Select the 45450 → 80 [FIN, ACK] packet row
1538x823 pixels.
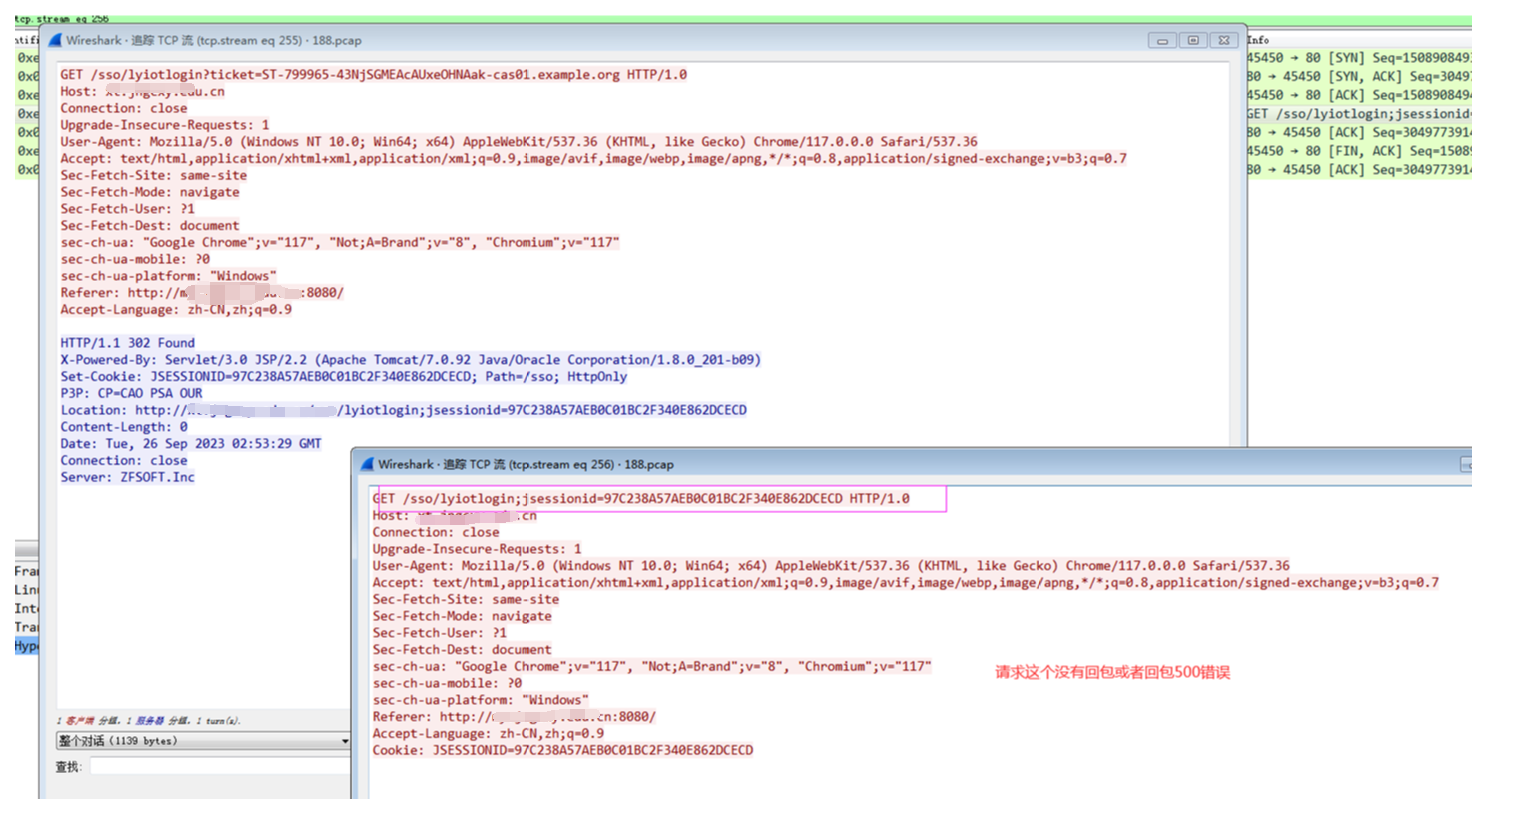point(1358,151)
